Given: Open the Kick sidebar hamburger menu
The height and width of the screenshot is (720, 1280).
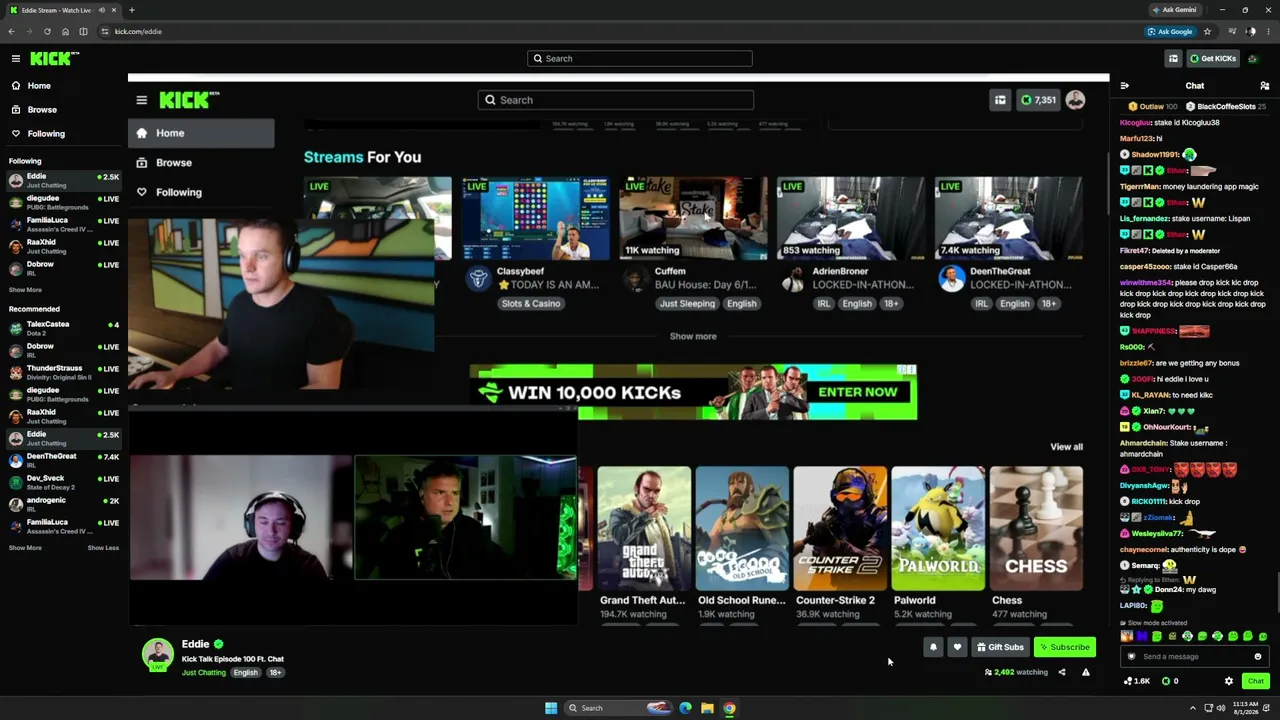Looking at the screenshot, I should click(16, 59).
